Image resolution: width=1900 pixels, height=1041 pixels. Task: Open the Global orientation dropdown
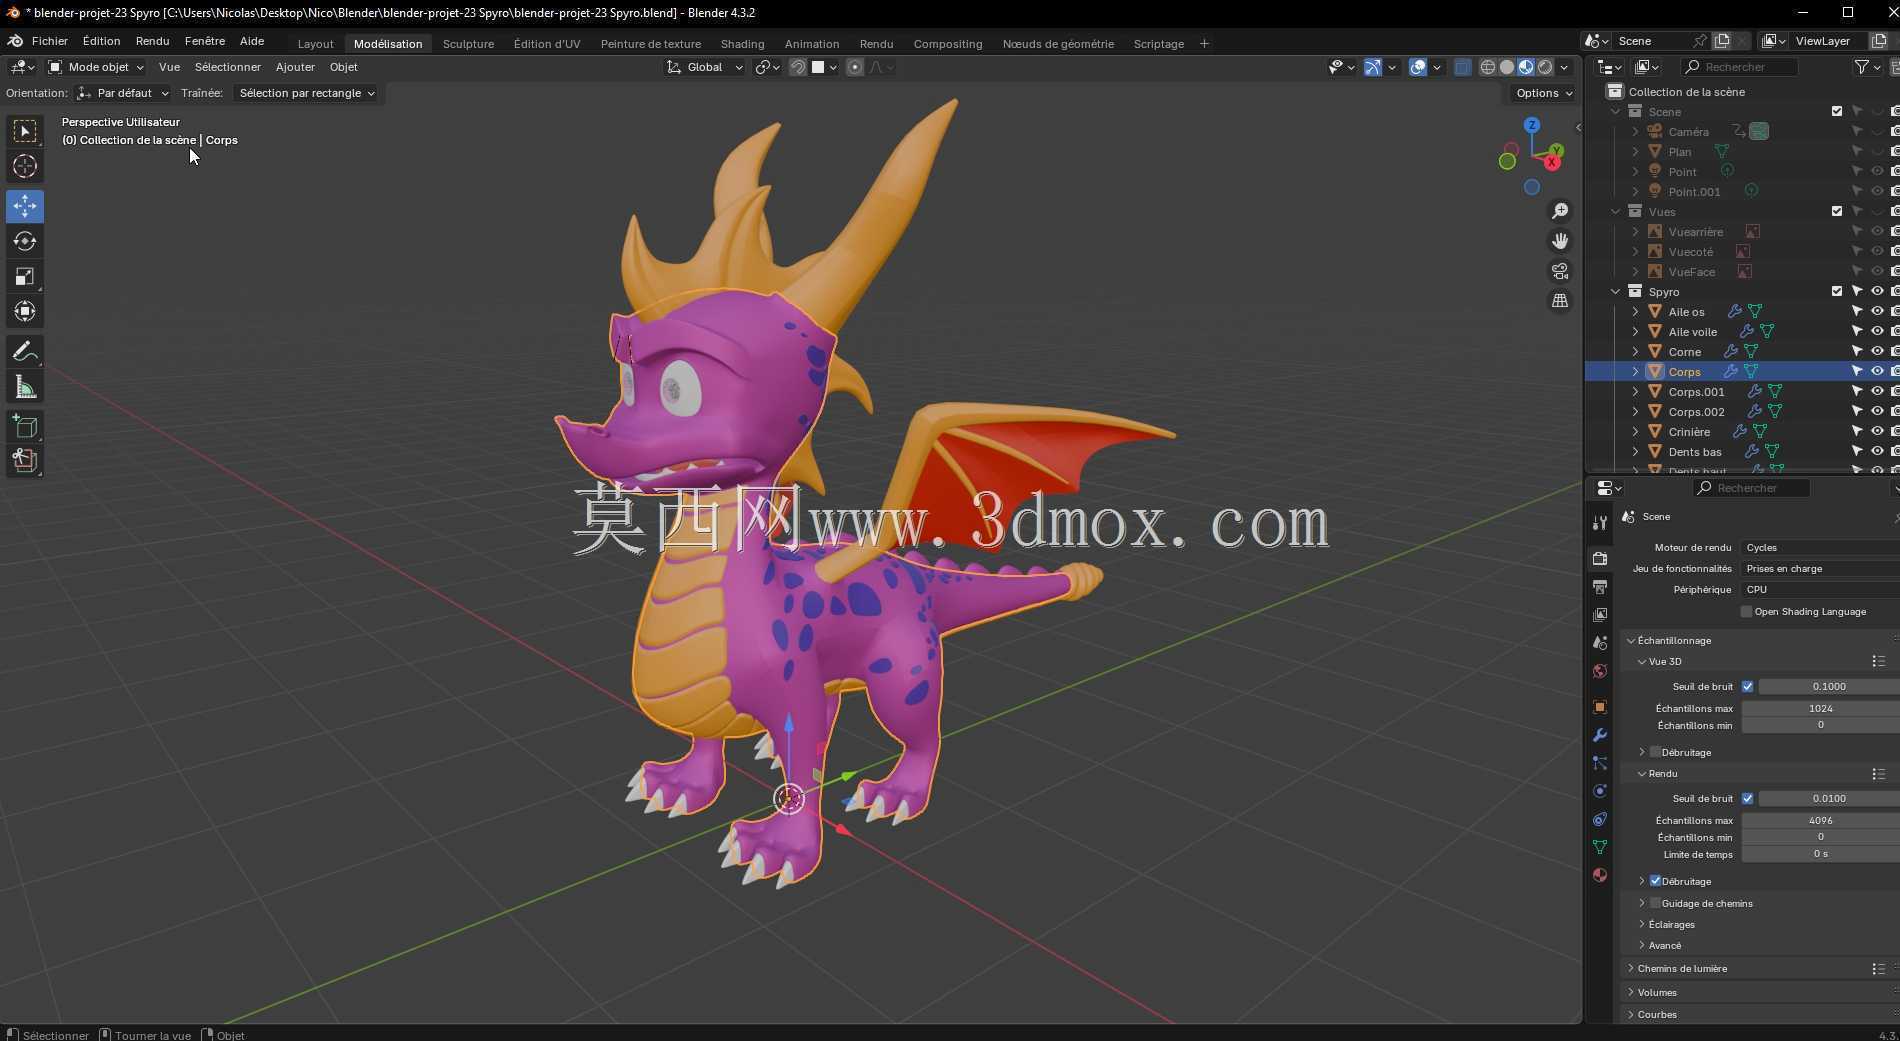click(x=705, y=67)
